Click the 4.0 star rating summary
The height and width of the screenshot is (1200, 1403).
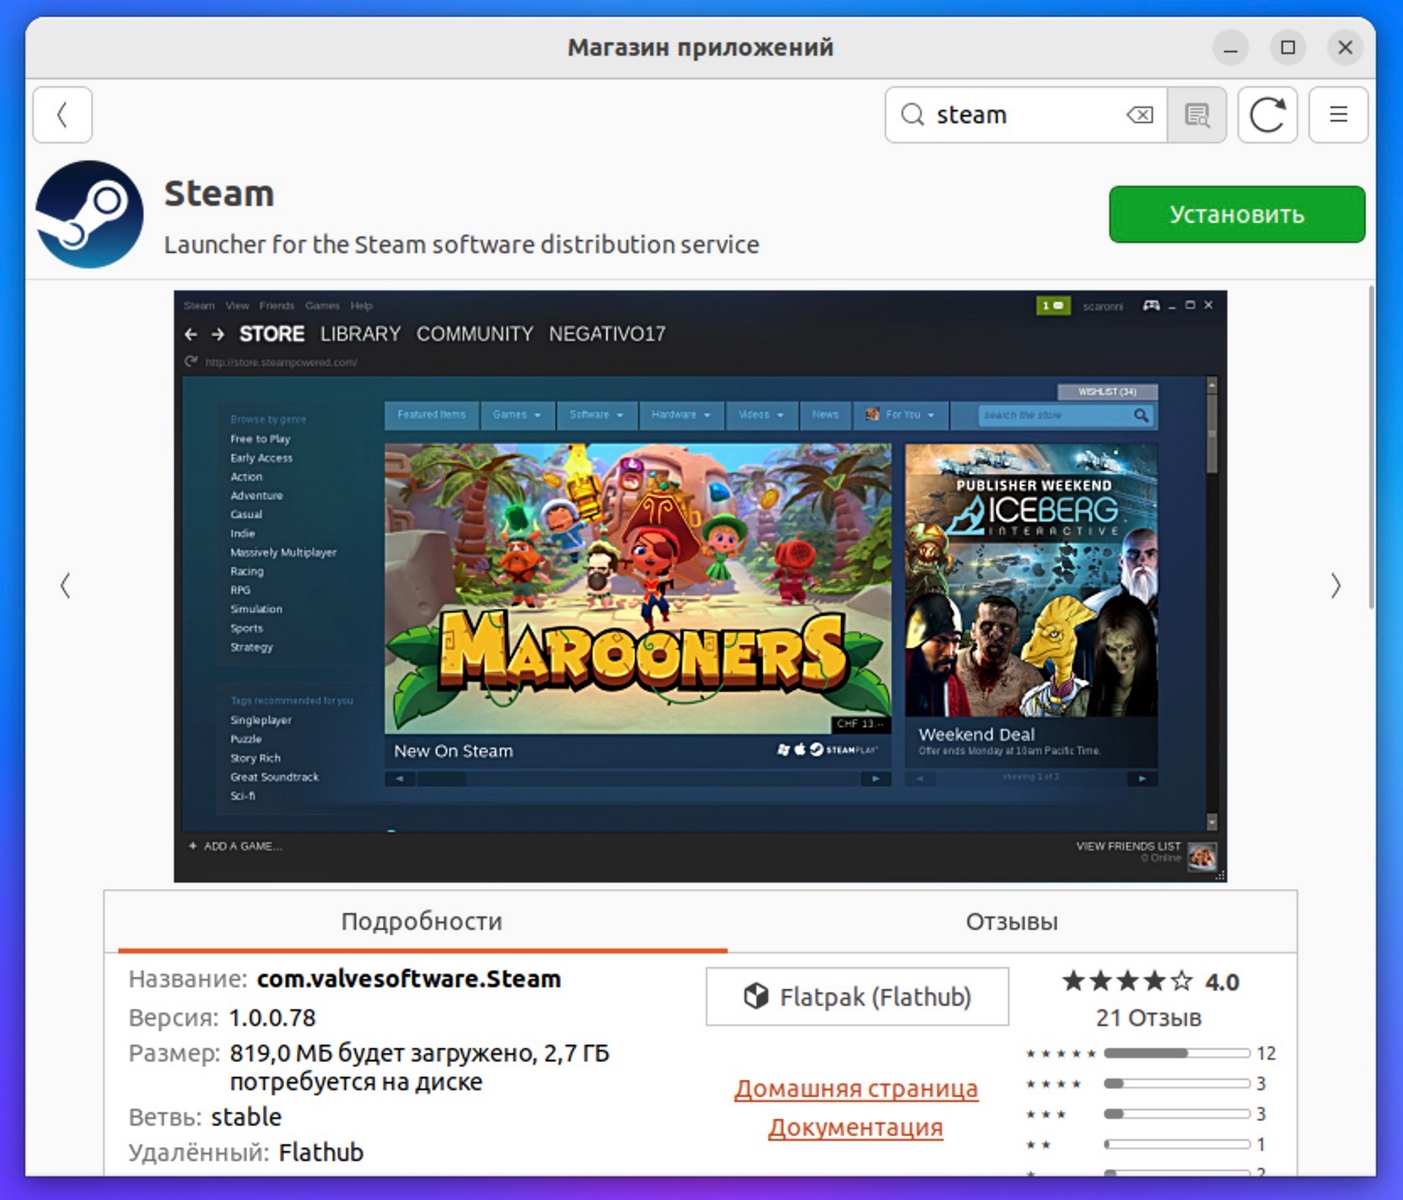tap(1150, 981)
